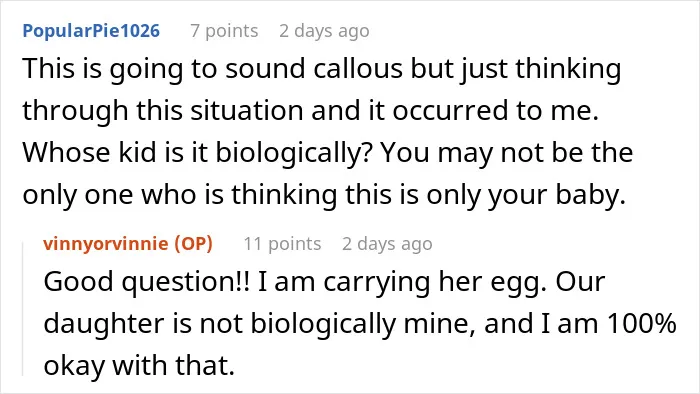Click the word 'callous' in first comment
Viewport: 700px width, 394px height.
[358, 69]
